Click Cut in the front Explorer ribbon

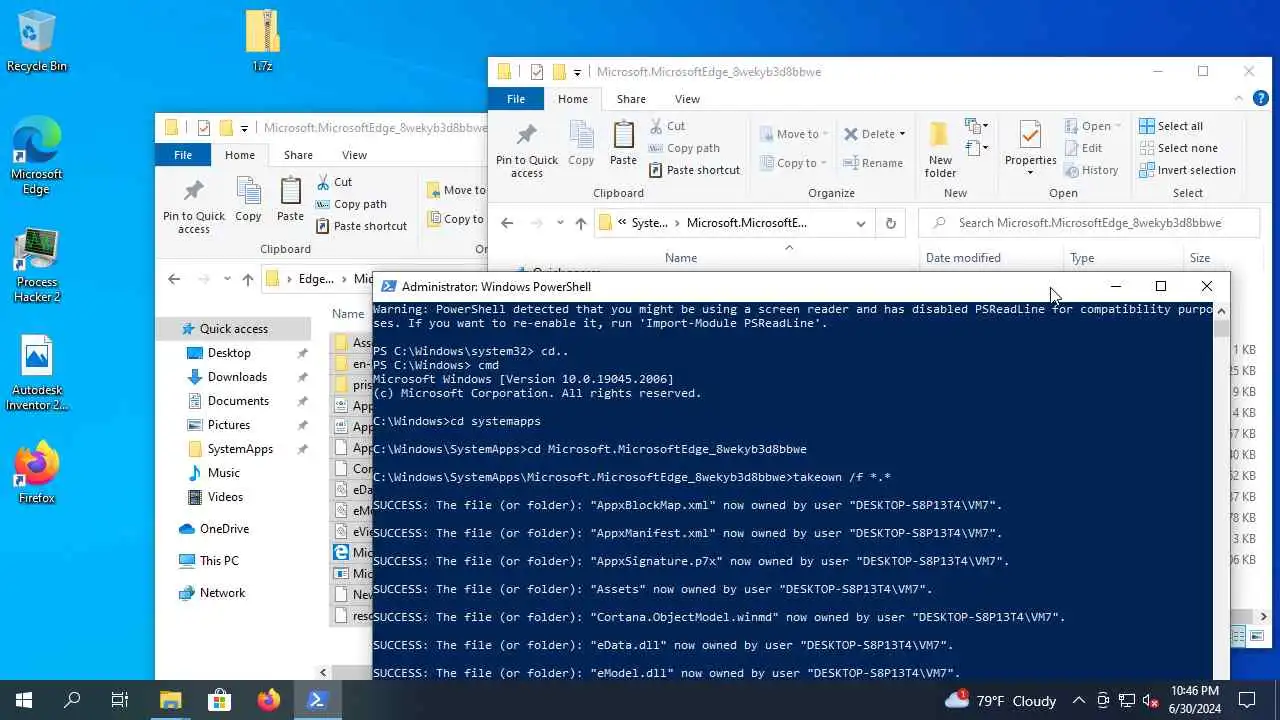click(667, 126)
